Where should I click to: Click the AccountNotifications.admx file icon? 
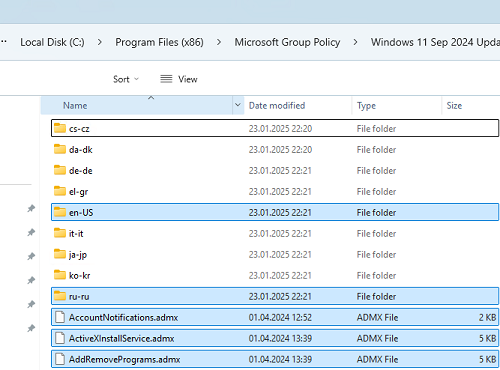tap(60, 317)
